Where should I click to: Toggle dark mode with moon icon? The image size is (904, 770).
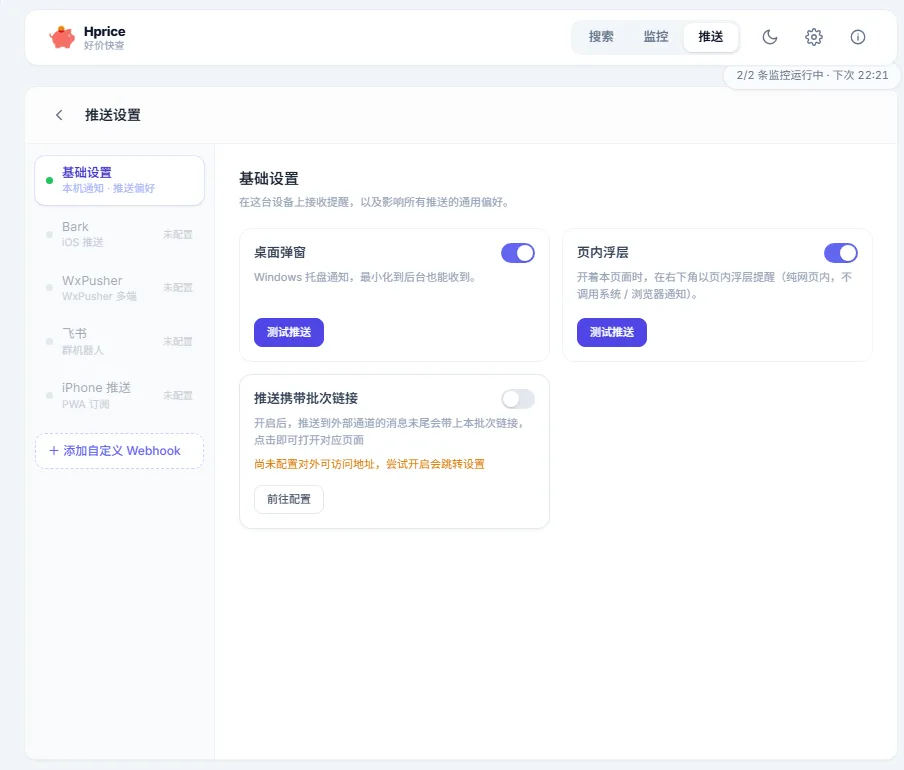click(770, 37)
